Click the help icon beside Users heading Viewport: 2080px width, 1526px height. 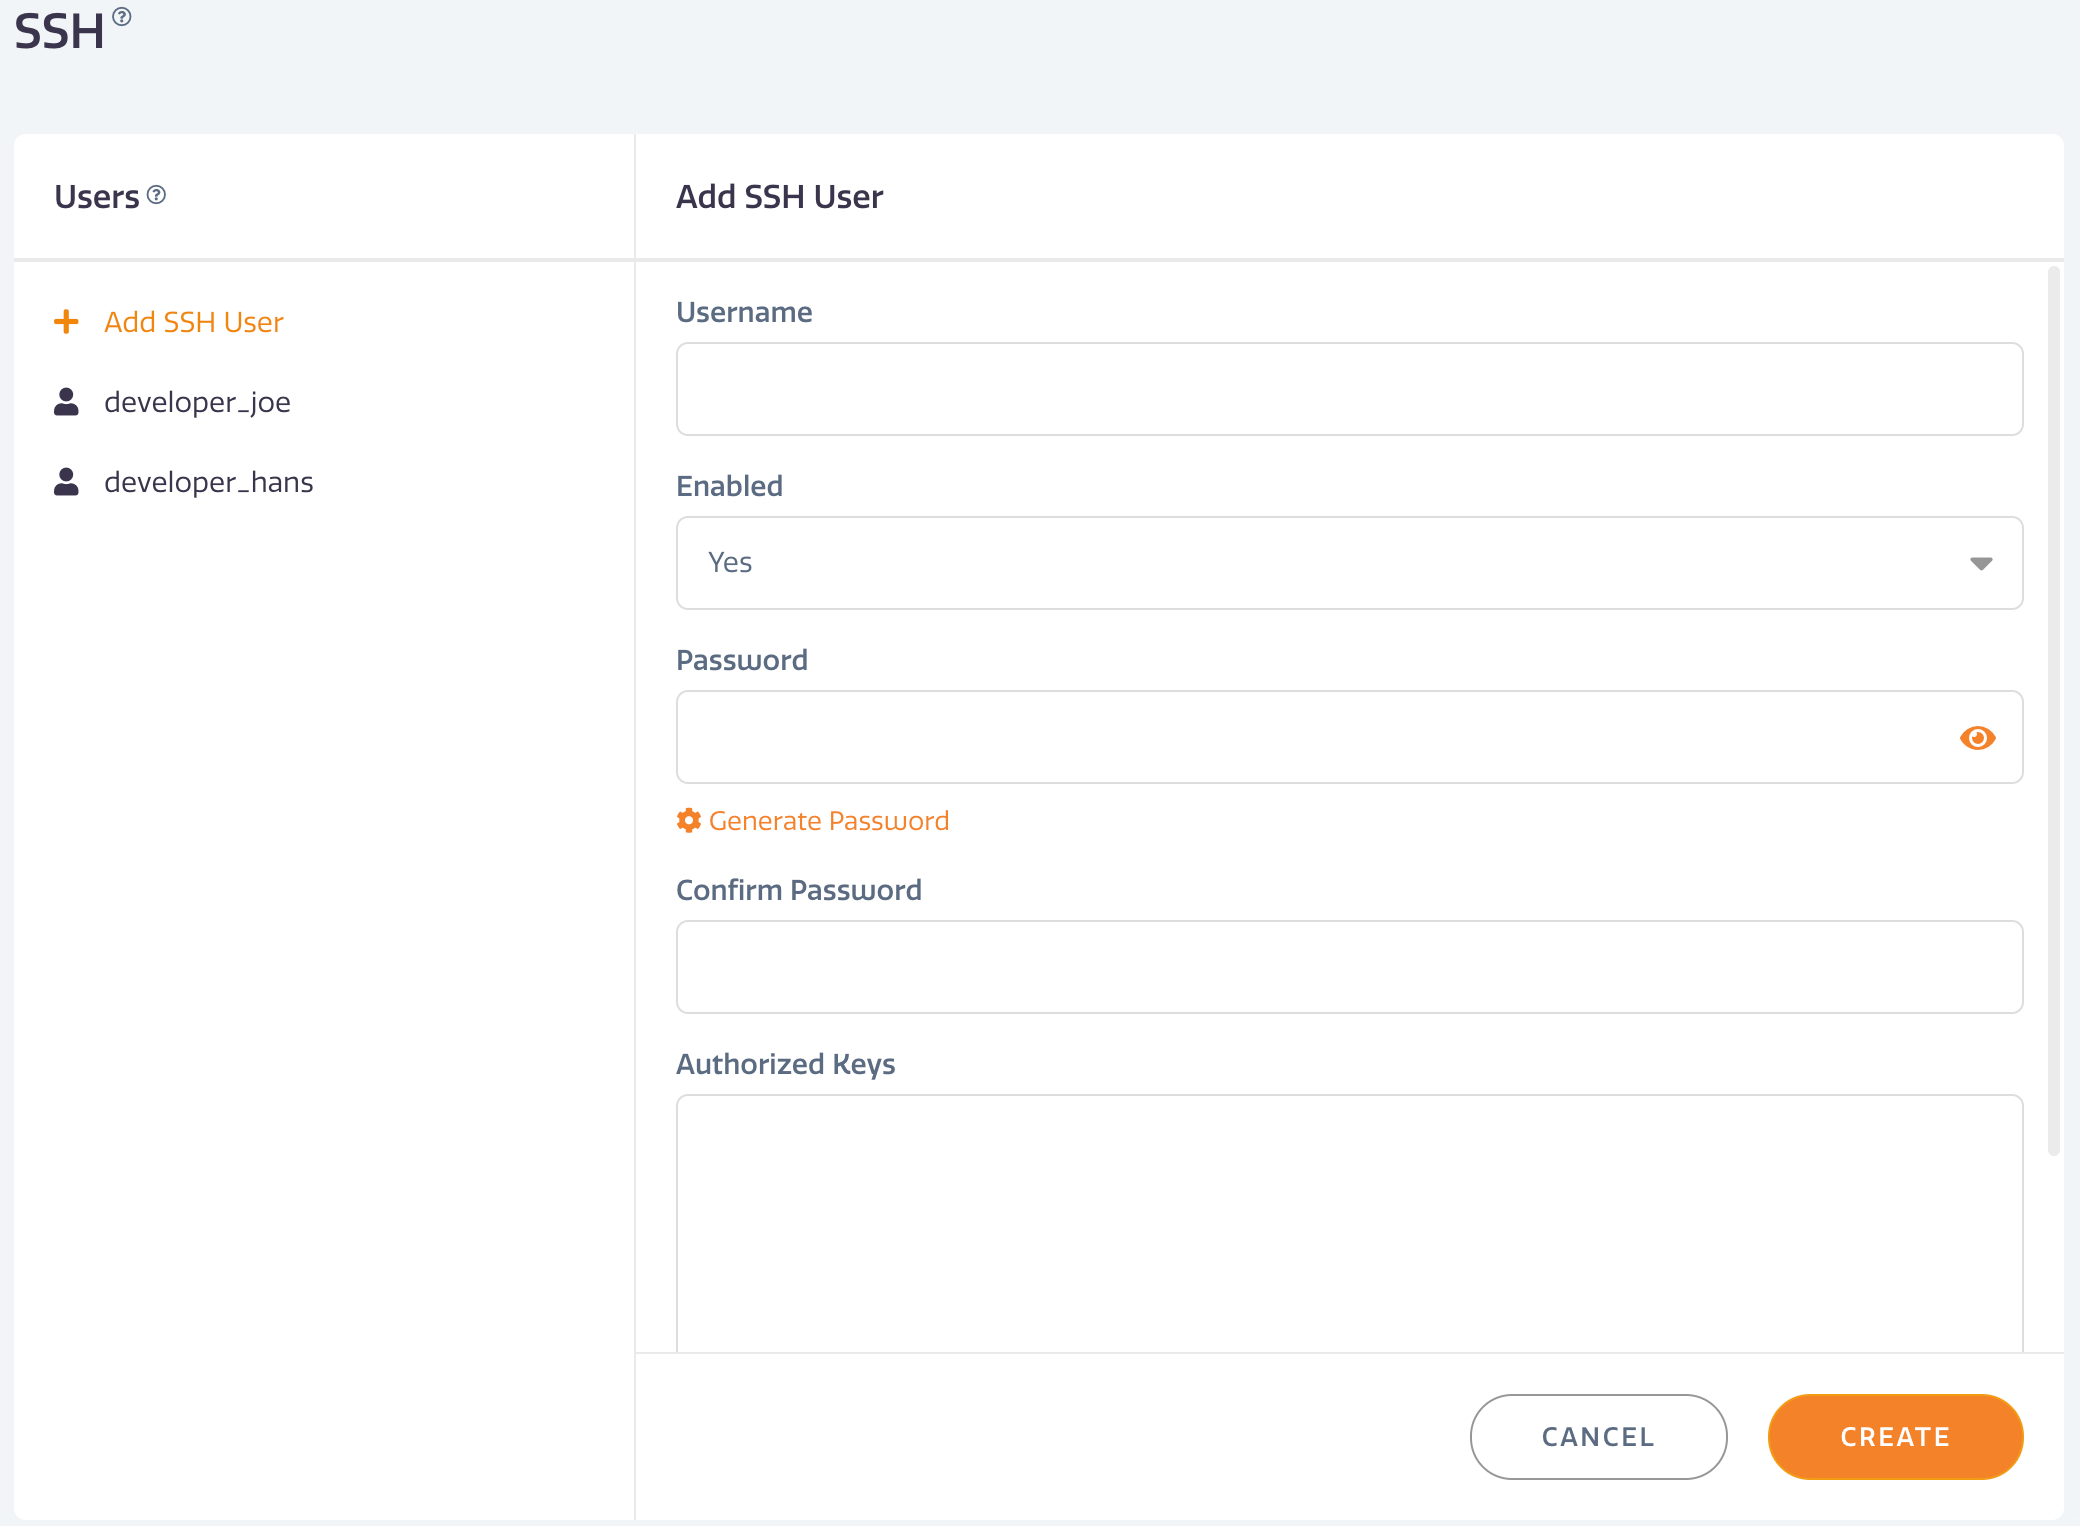pos(155,196)
